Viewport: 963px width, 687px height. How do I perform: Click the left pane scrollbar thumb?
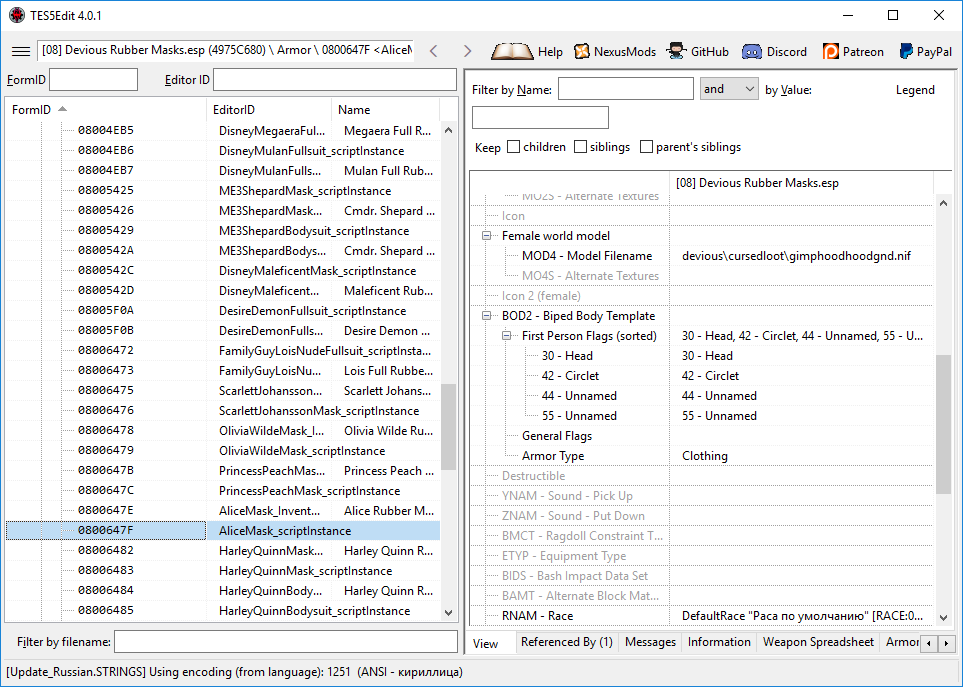(448, 427)
